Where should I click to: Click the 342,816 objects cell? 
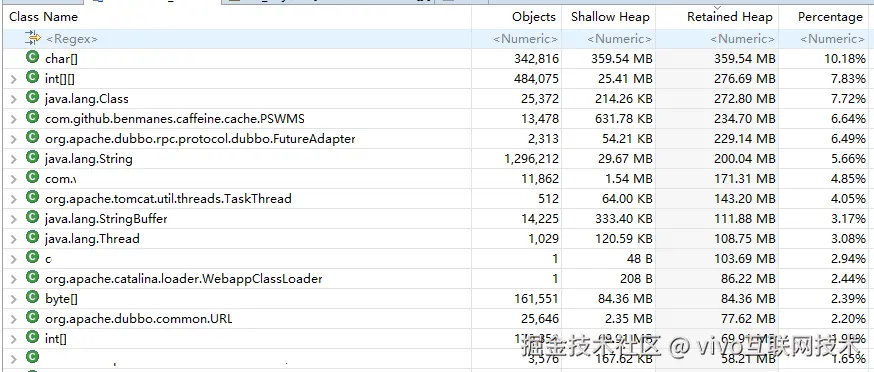(536, 59)
